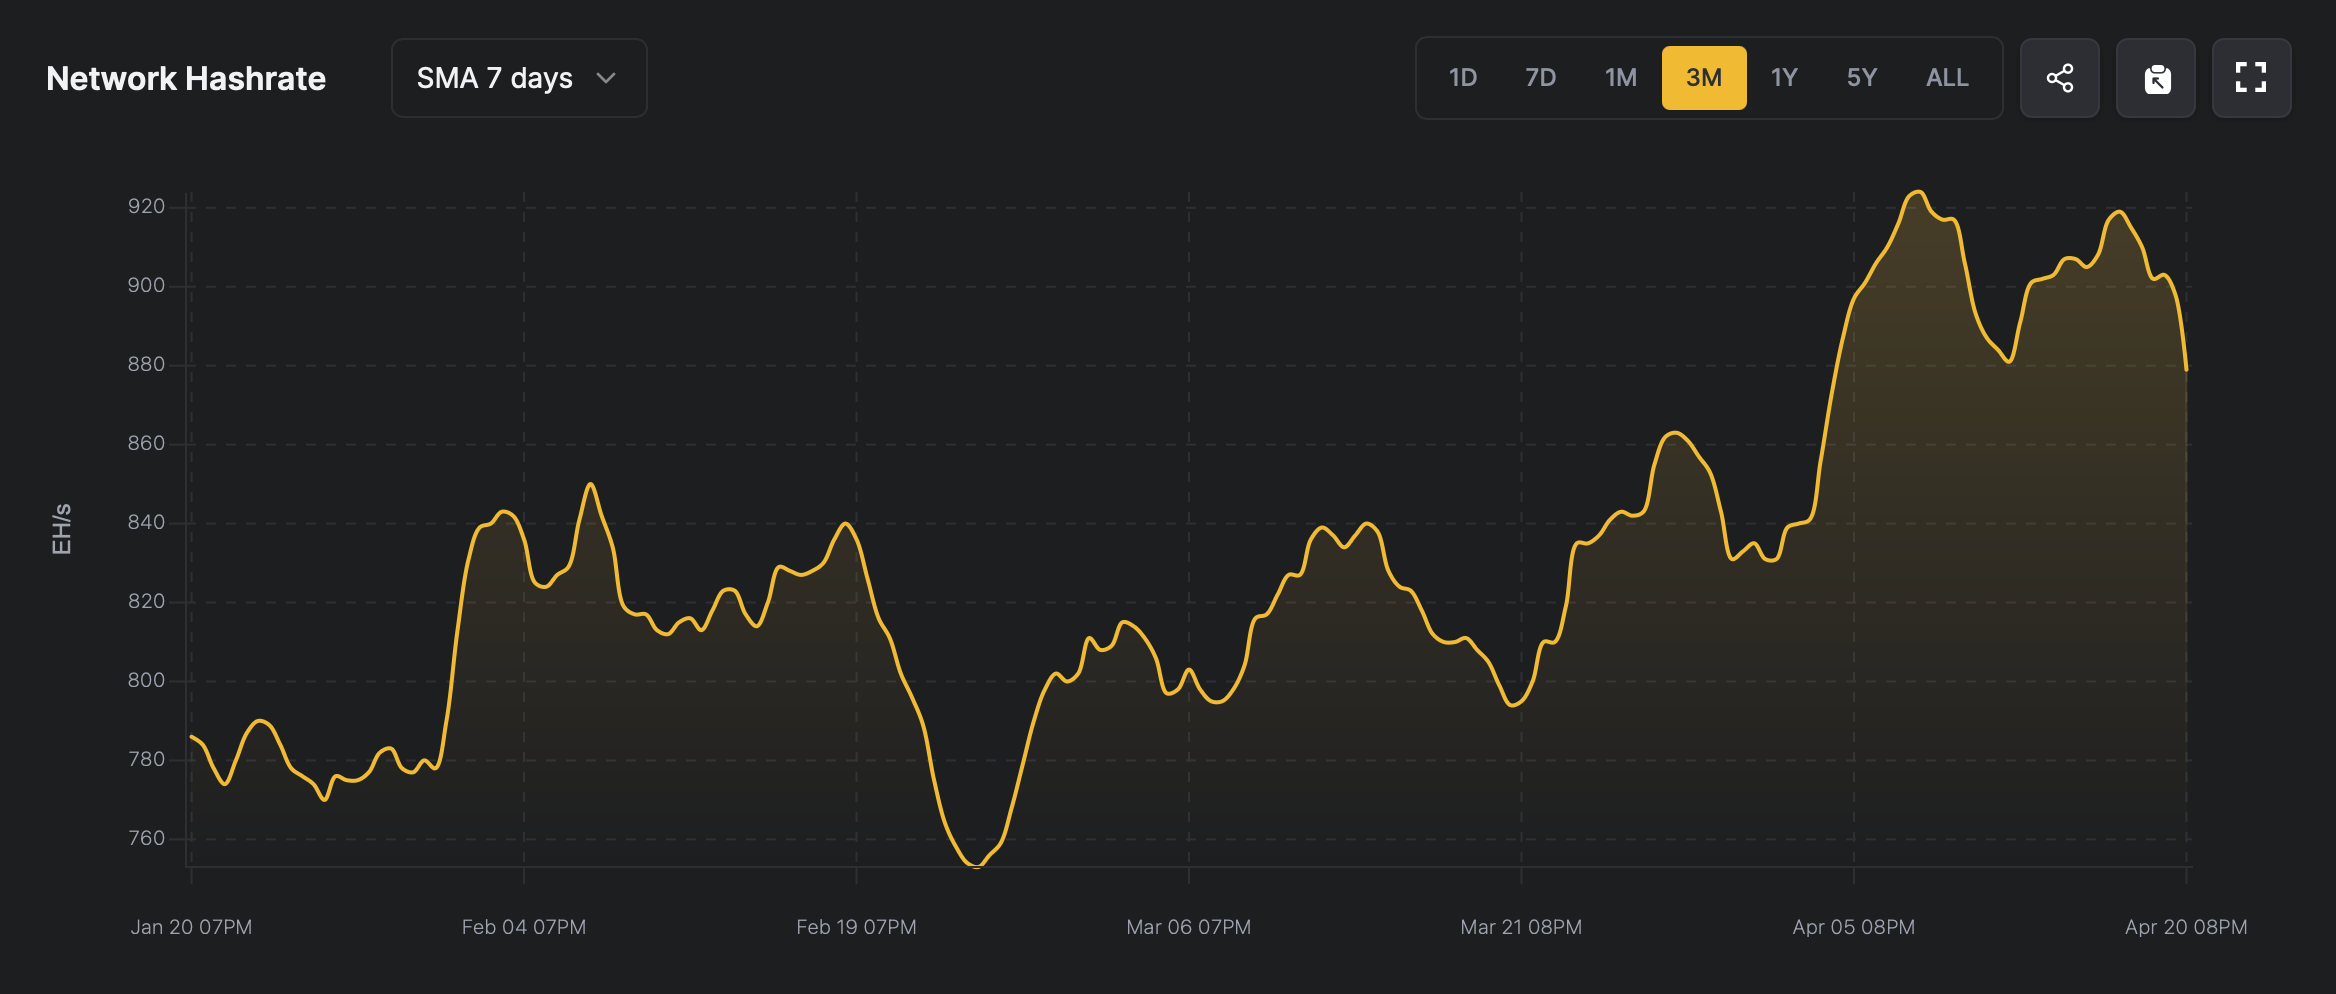Click the 920 value on the y-axis
This screenshot has width=2336, height=994.
pos(146,206)
